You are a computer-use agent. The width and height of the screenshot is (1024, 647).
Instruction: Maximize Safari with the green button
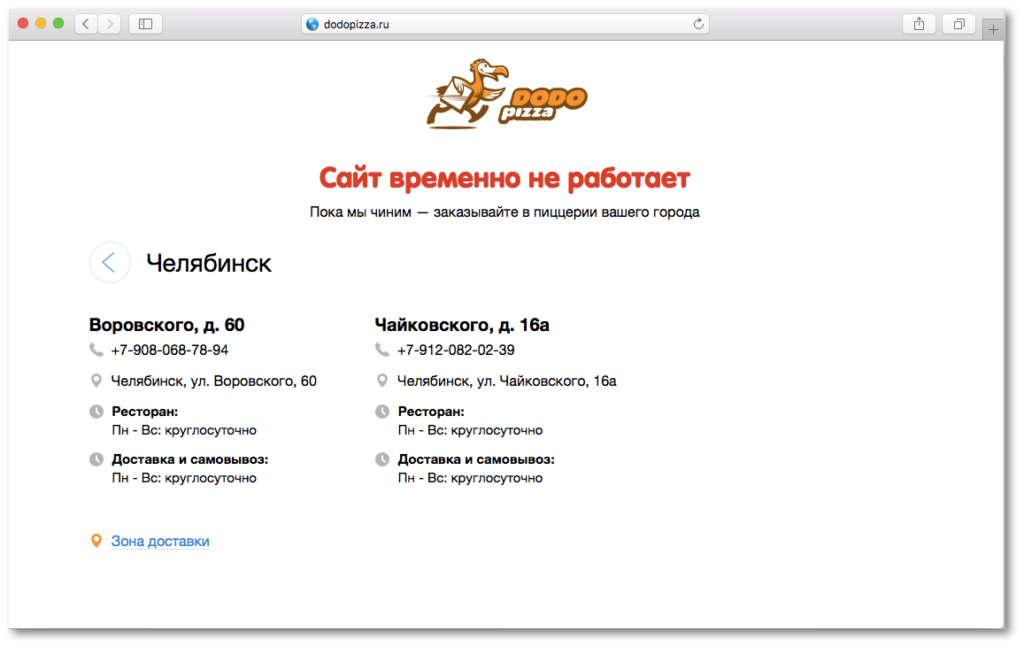pyautogui.click(x=58, y=24)
